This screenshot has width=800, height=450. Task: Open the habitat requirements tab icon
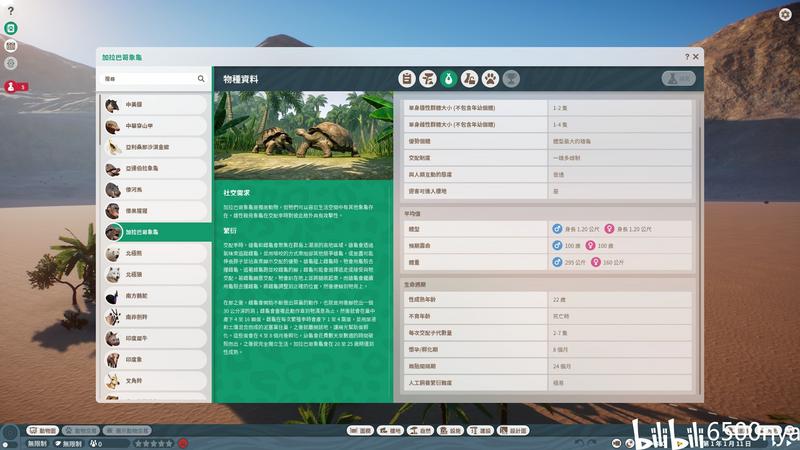(x=428, y=79)
